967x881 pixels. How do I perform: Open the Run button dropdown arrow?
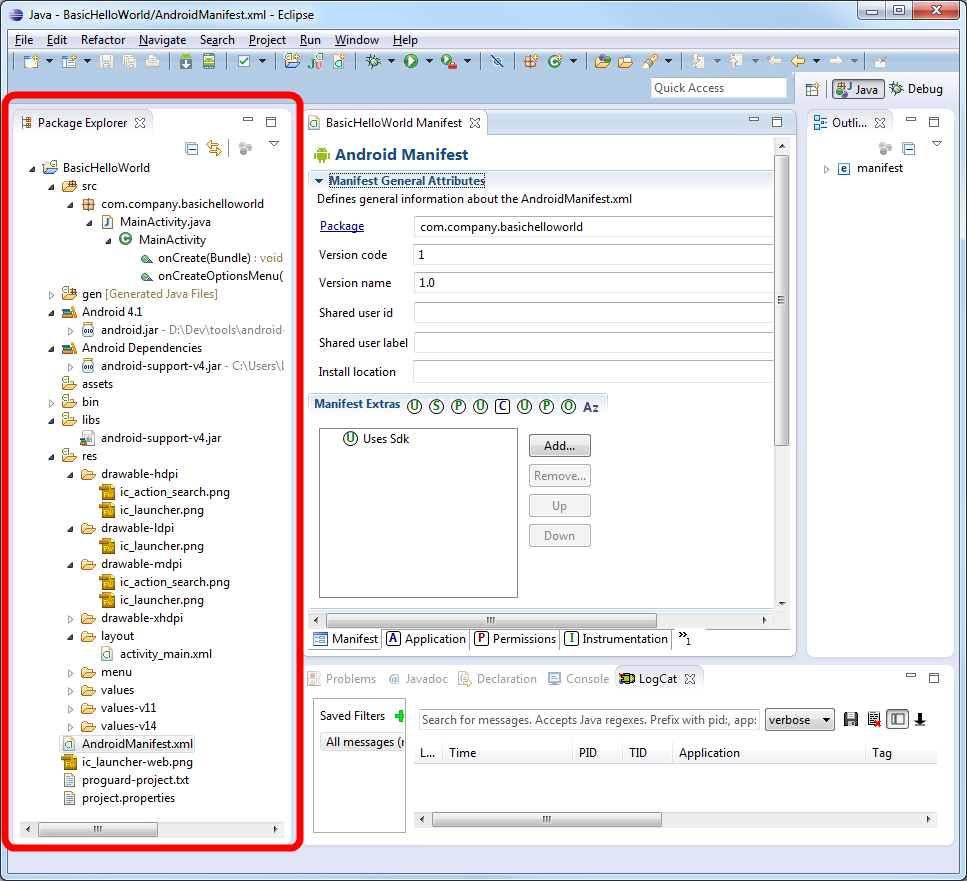coord(429,61)
